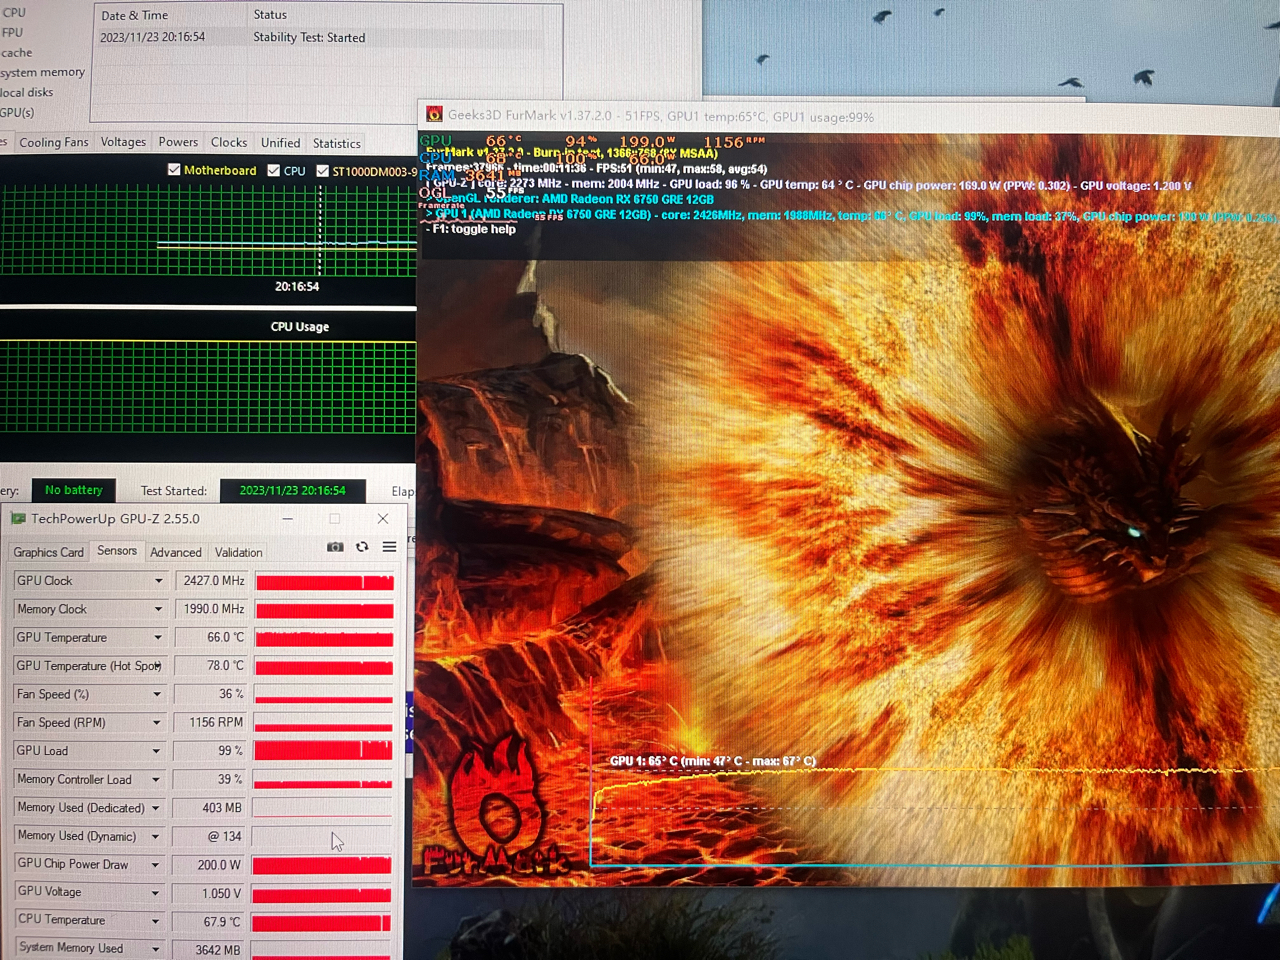
Task: Uncheck the CPU graph checkbox
Action: coord(274,171)
